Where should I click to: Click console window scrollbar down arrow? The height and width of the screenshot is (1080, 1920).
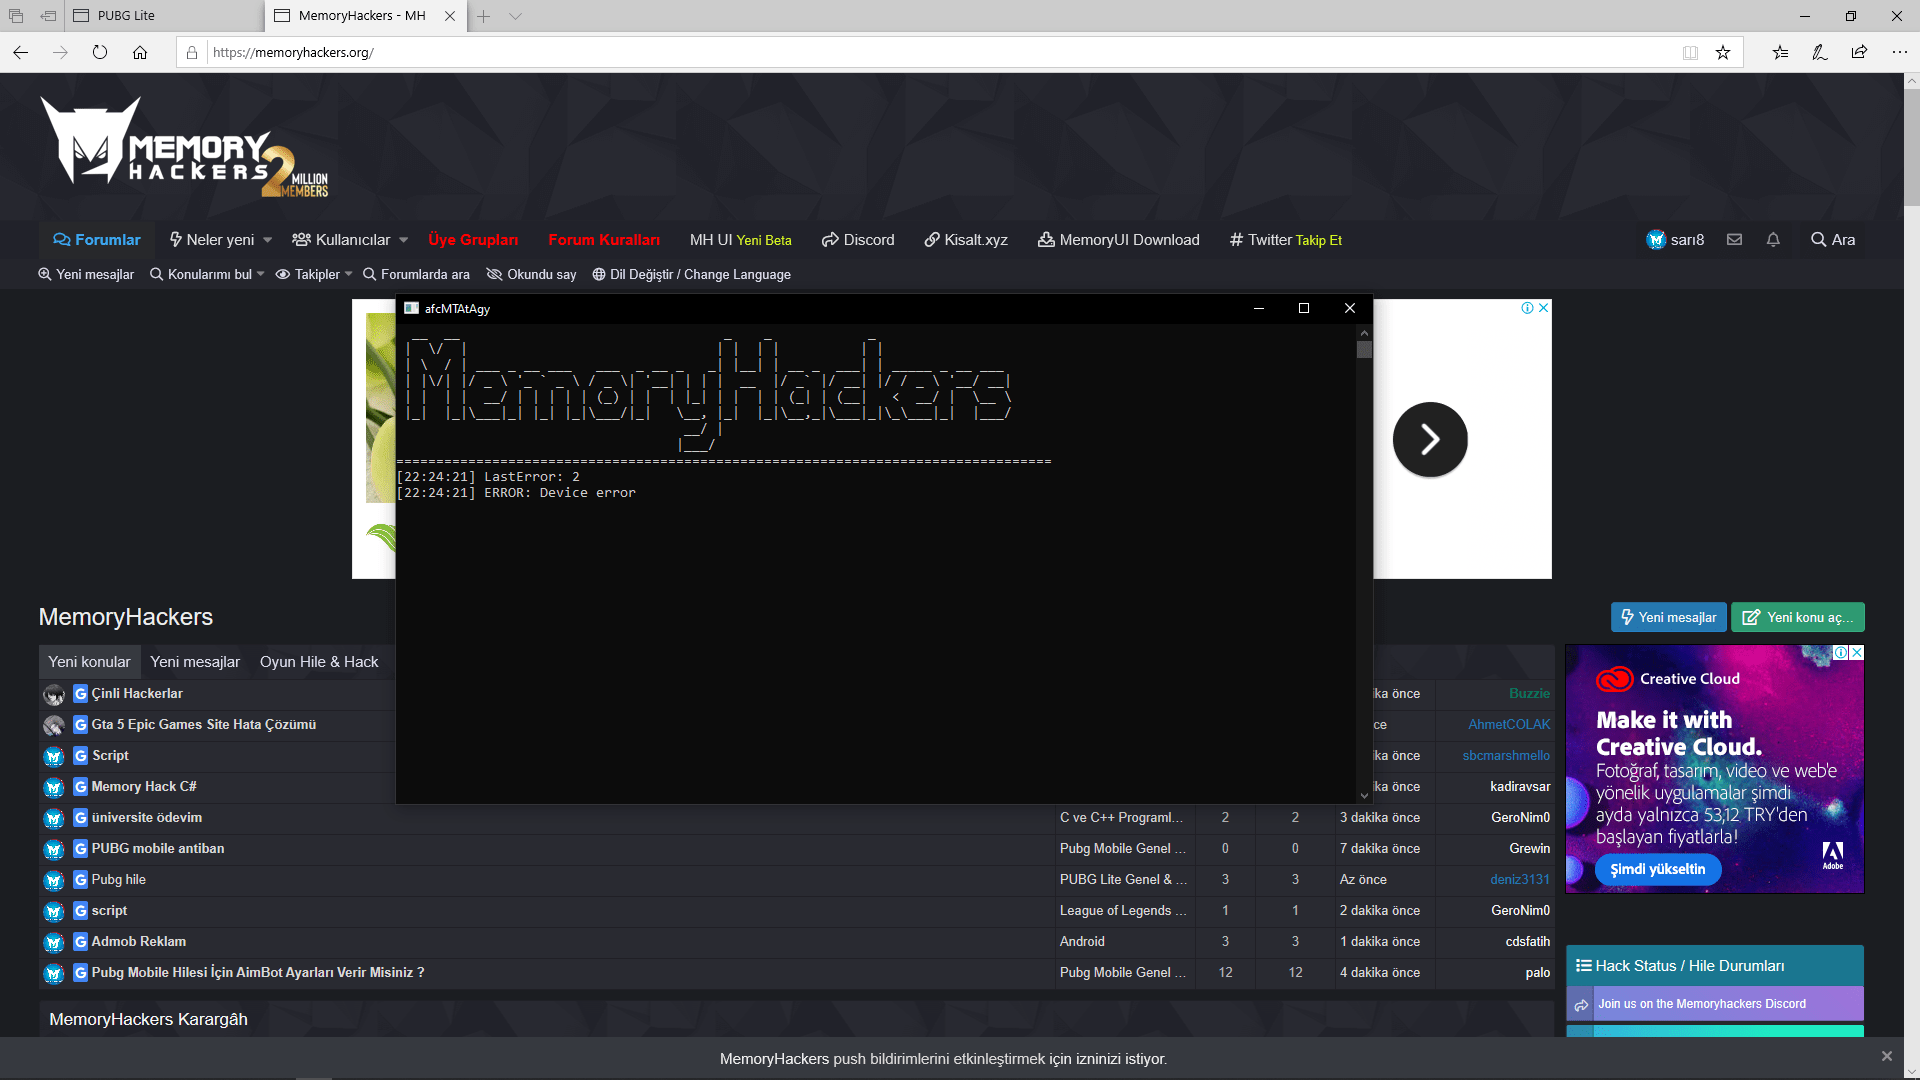tap(1364, 796)
